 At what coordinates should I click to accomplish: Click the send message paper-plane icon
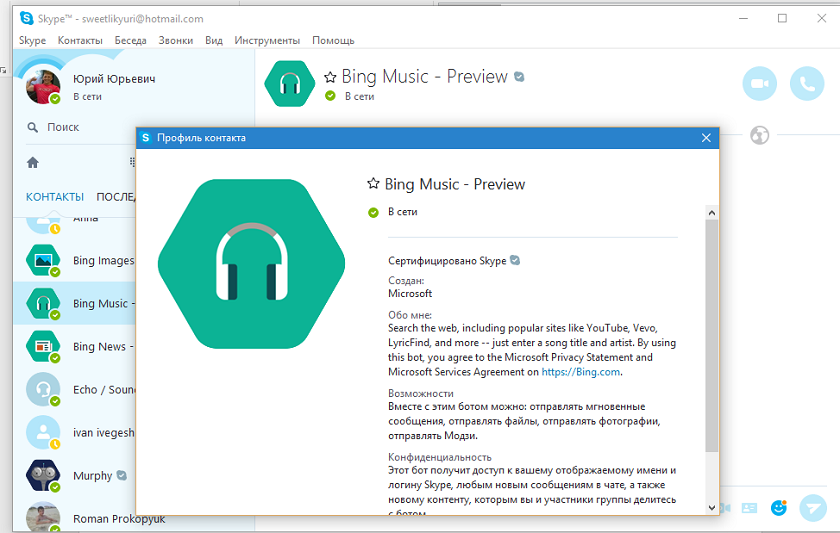pos(813,508)
